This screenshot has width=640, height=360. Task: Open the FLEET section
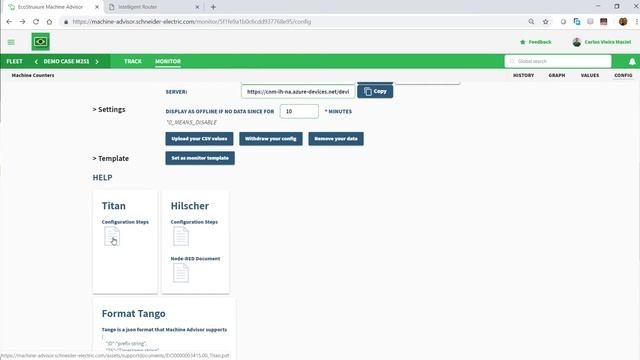pos(14,61)
